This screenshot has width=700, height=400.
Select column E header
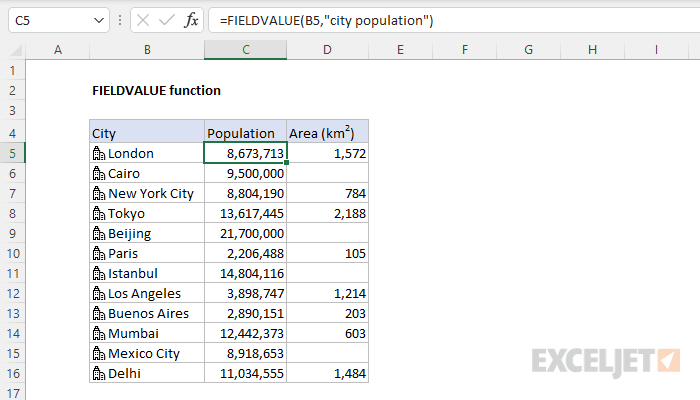coord(400,50)
